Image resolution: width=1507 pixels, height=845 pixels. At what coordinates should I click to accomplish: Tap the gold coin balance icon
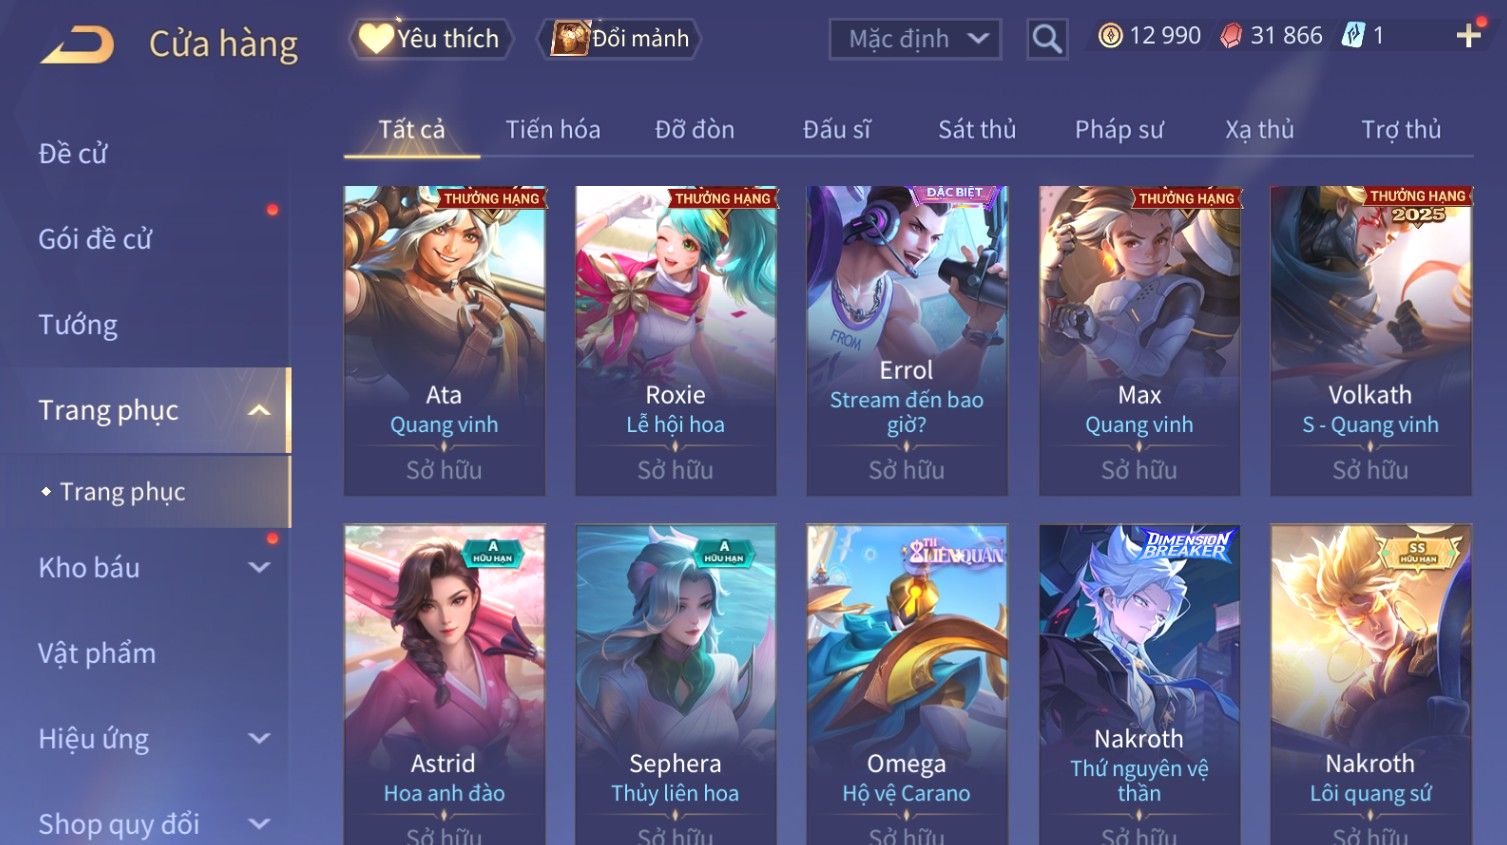(1110, 36)
